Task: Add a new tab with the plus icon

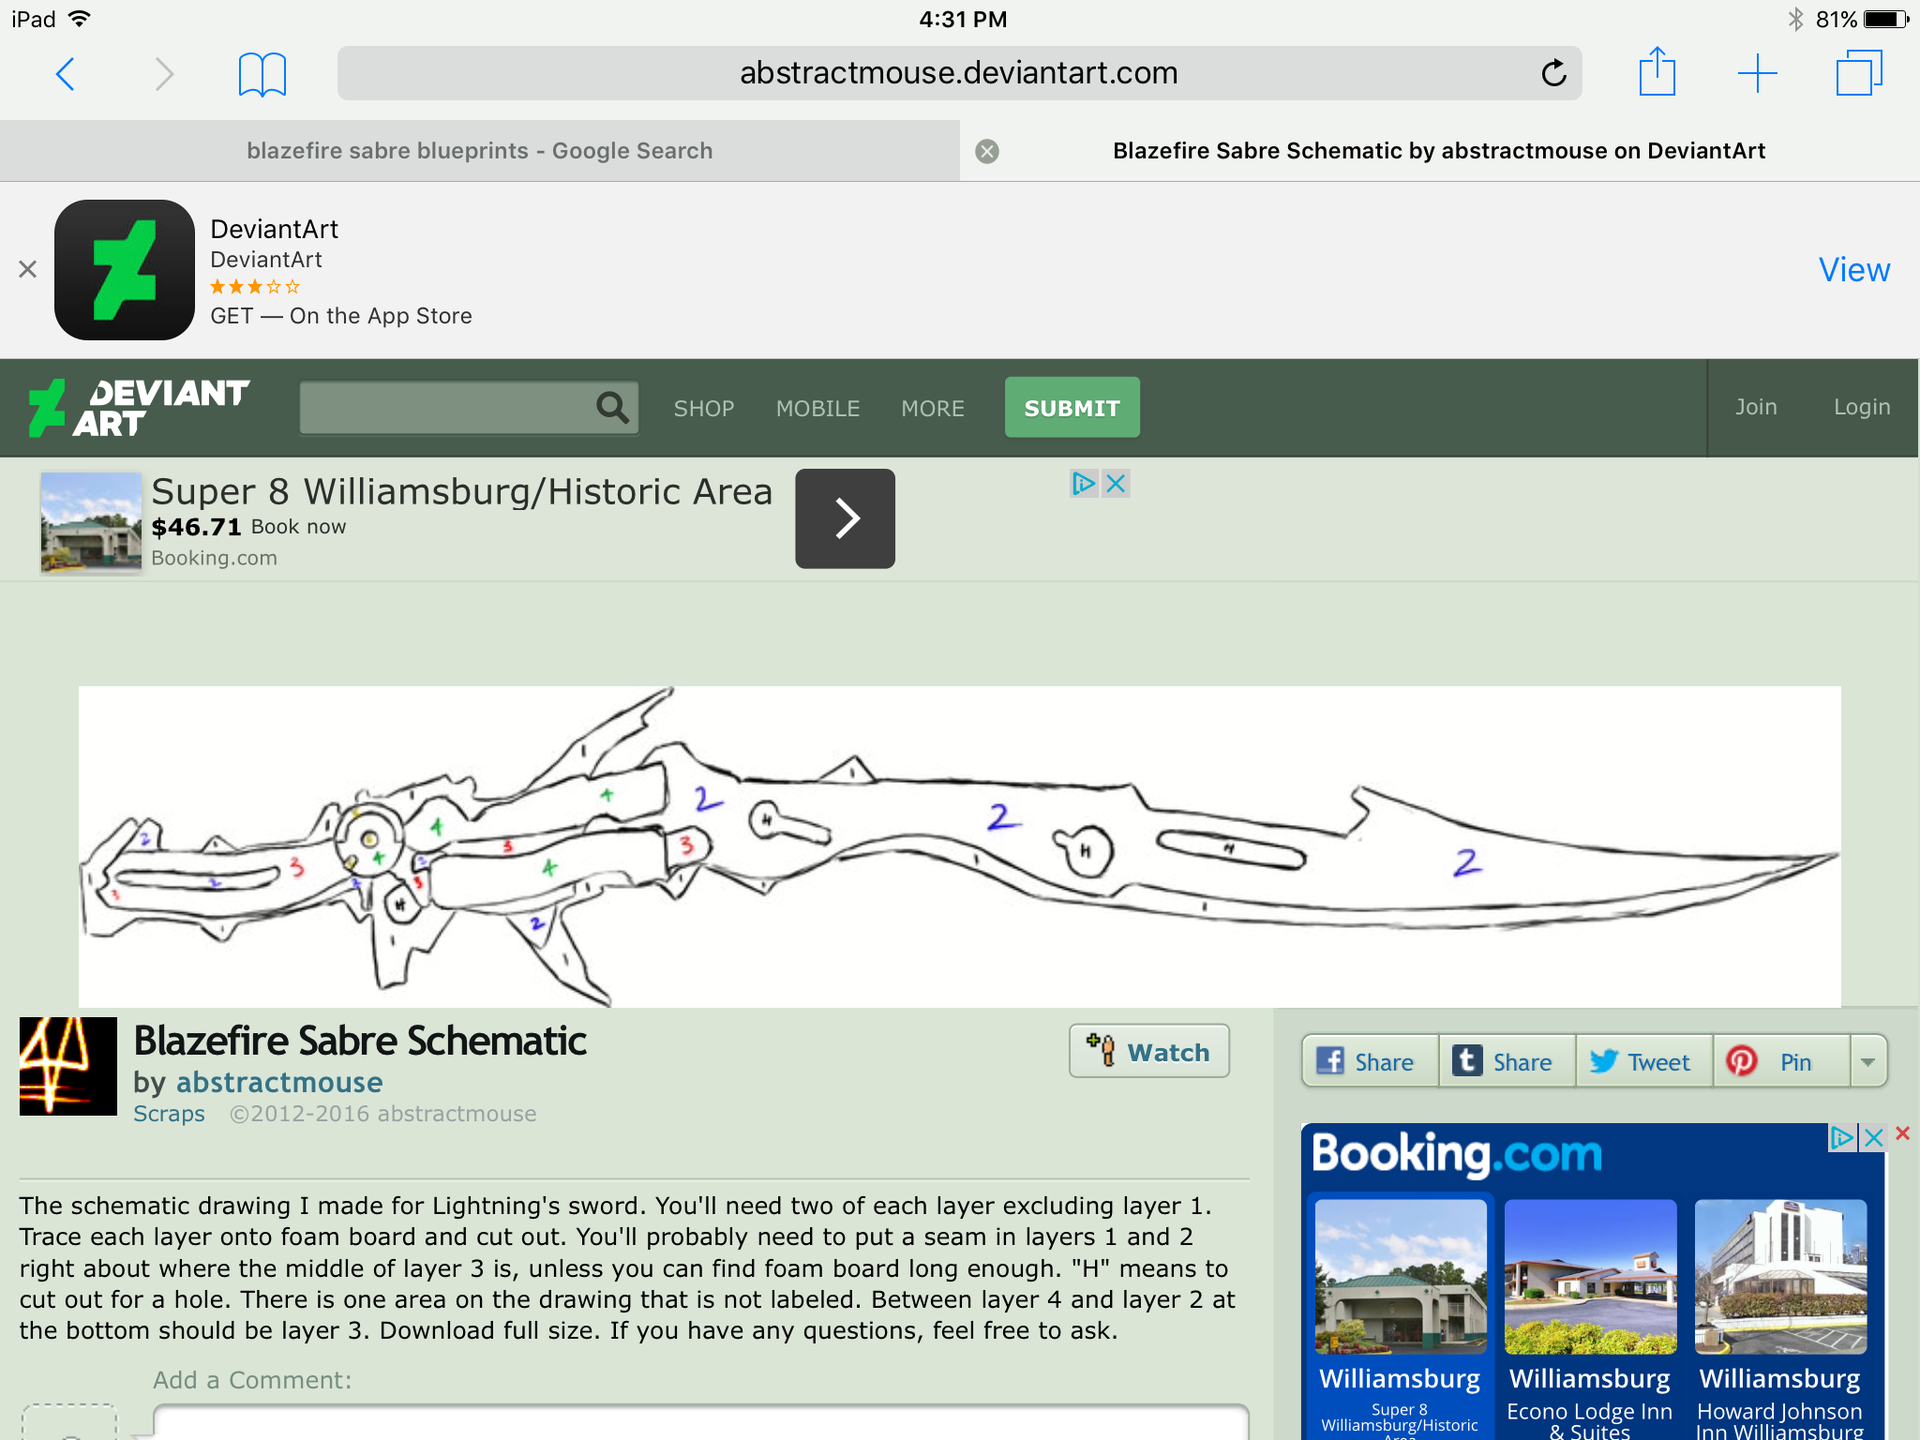Action: [x=1757, y=74]
